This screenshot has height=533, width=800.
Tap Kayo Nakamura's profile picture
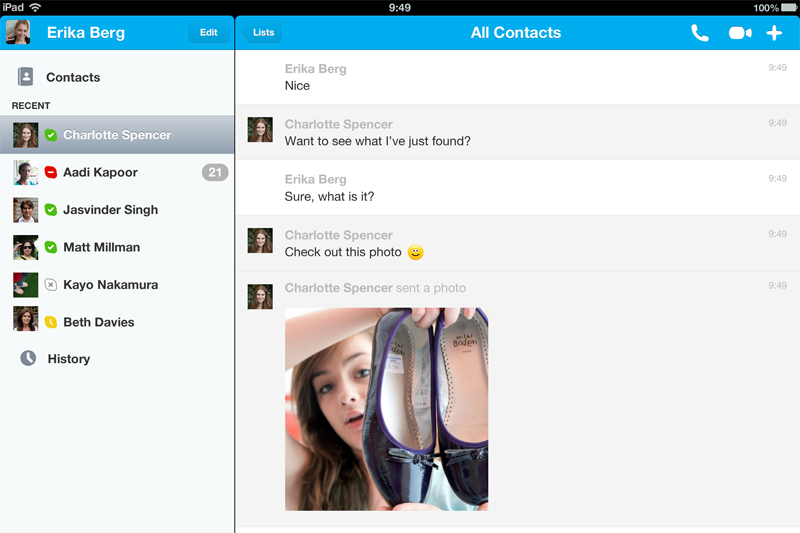pos(26,285)
